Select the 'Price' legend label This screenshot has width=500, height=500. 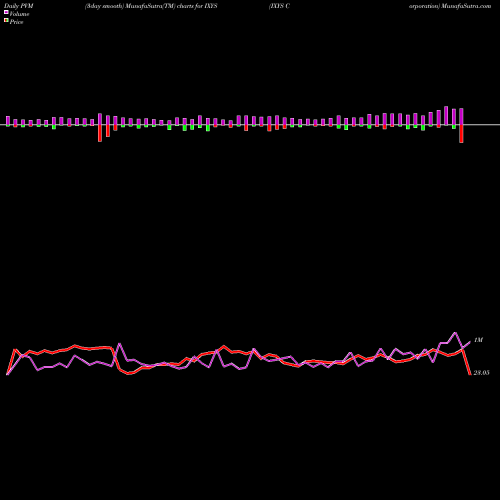pyautogui.click(x=16, y=22)
